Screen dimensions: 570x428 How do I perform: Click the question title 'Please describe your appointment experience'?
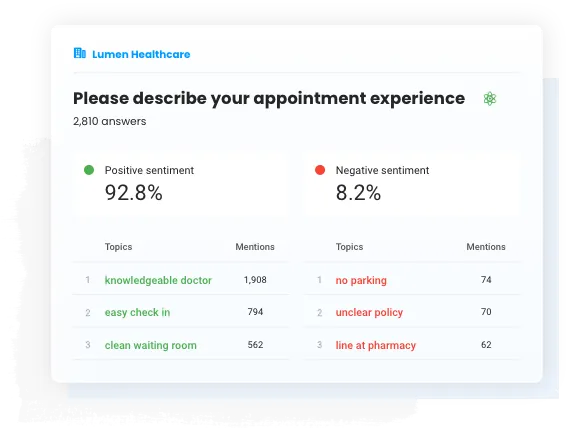[269, 99]
